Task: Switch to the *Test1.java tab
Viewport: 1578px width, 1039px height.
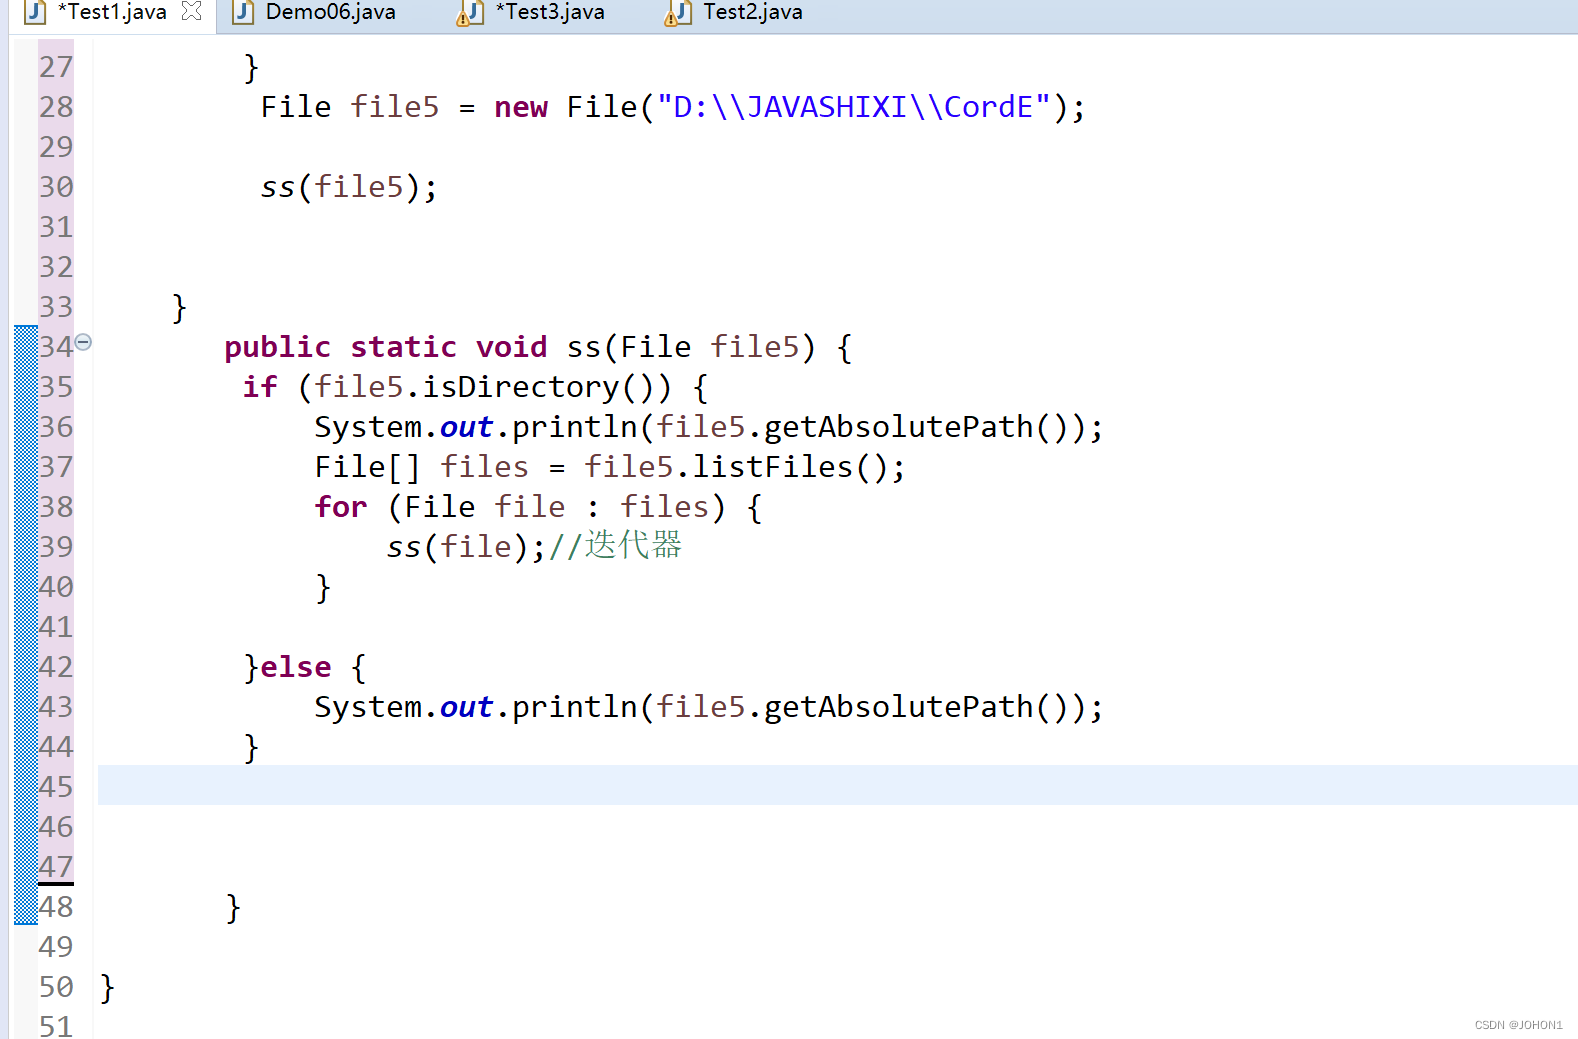Action: (112, 12)
